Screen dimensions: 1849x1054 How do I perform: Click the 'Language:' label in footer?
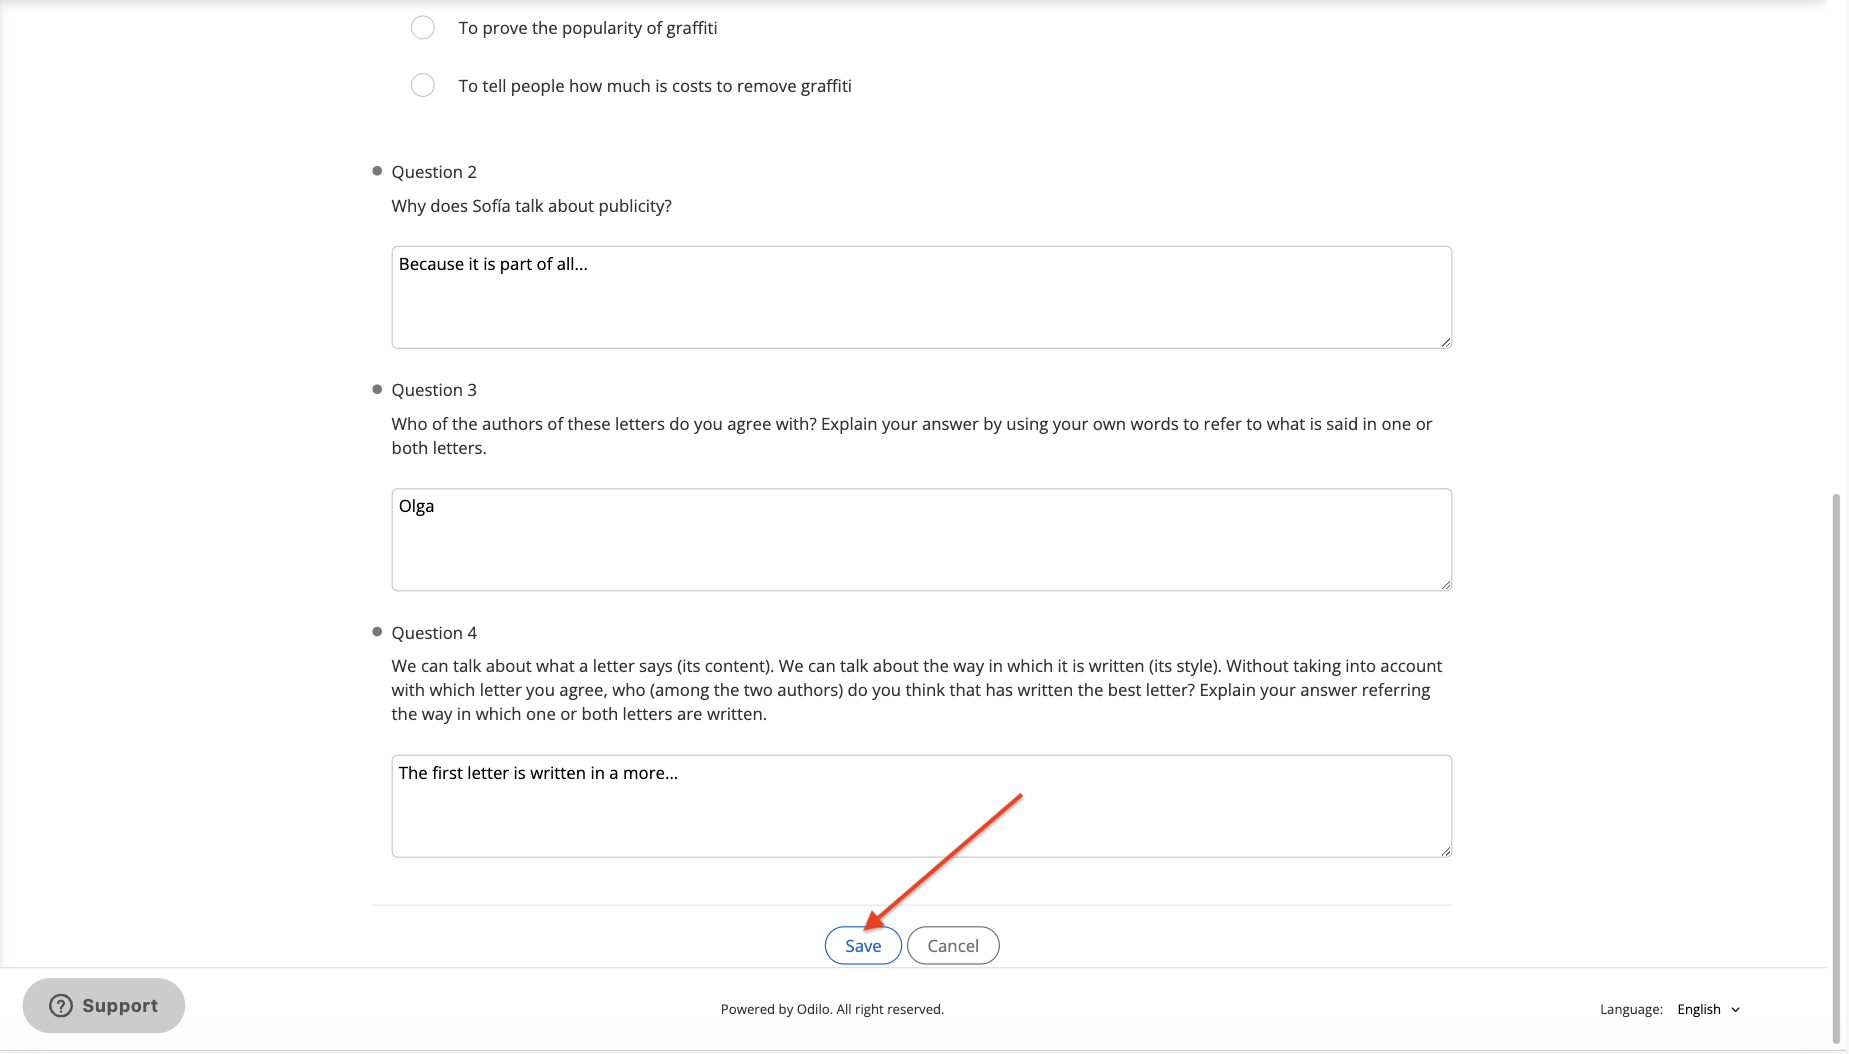coord(1631,1009)
